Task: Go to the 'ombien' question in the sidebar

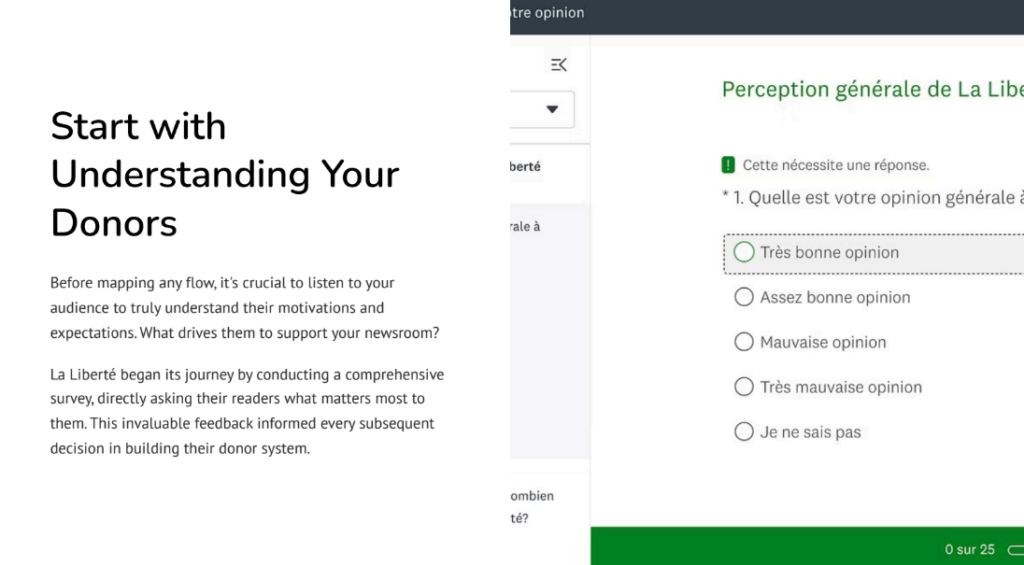Action: pos(531,496)
